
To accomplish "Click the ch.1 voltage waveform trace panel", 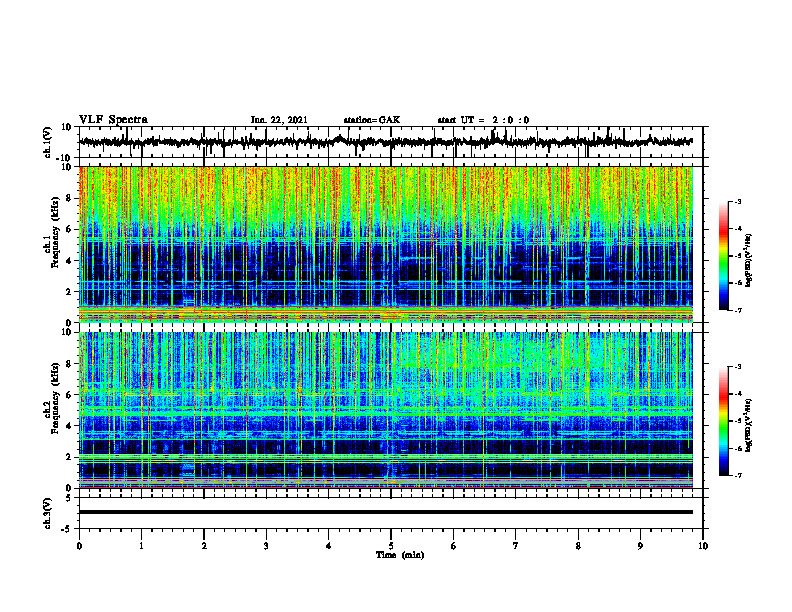I will pyautogui.click(x=391, y=142).
